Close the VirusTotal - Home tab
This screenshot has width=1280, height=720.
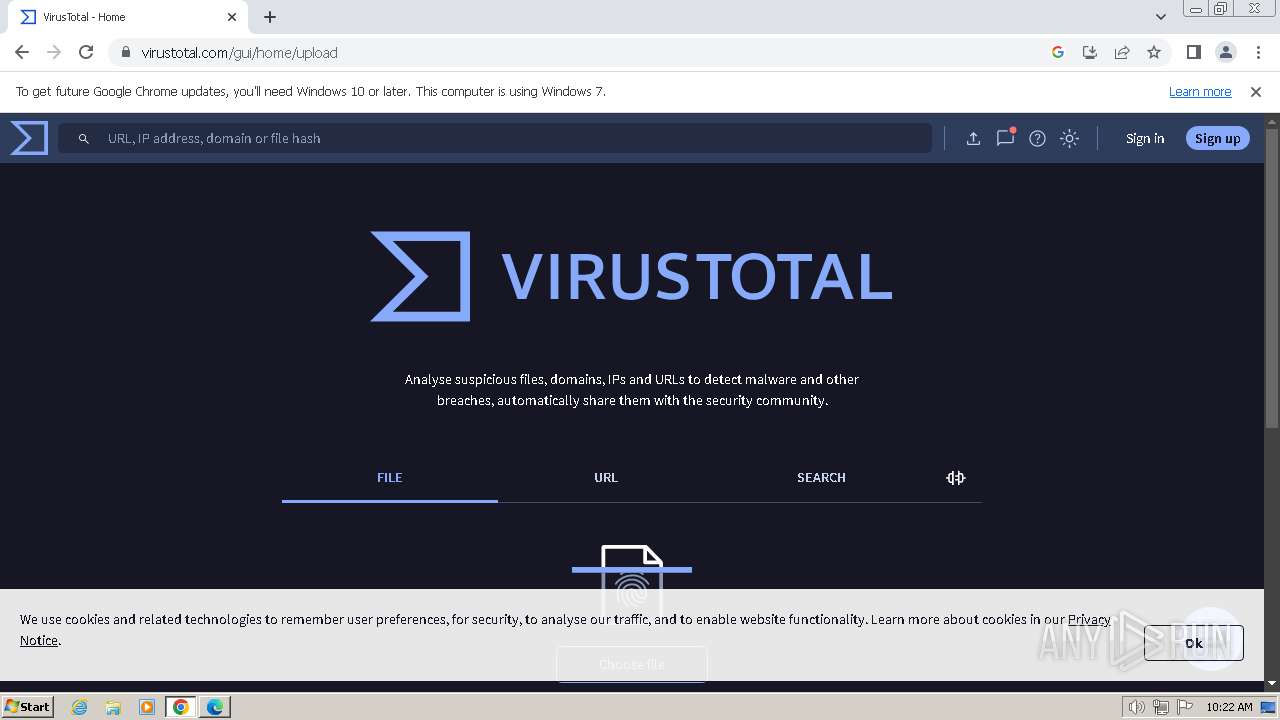pyautogui.click(x=232, y=17)
